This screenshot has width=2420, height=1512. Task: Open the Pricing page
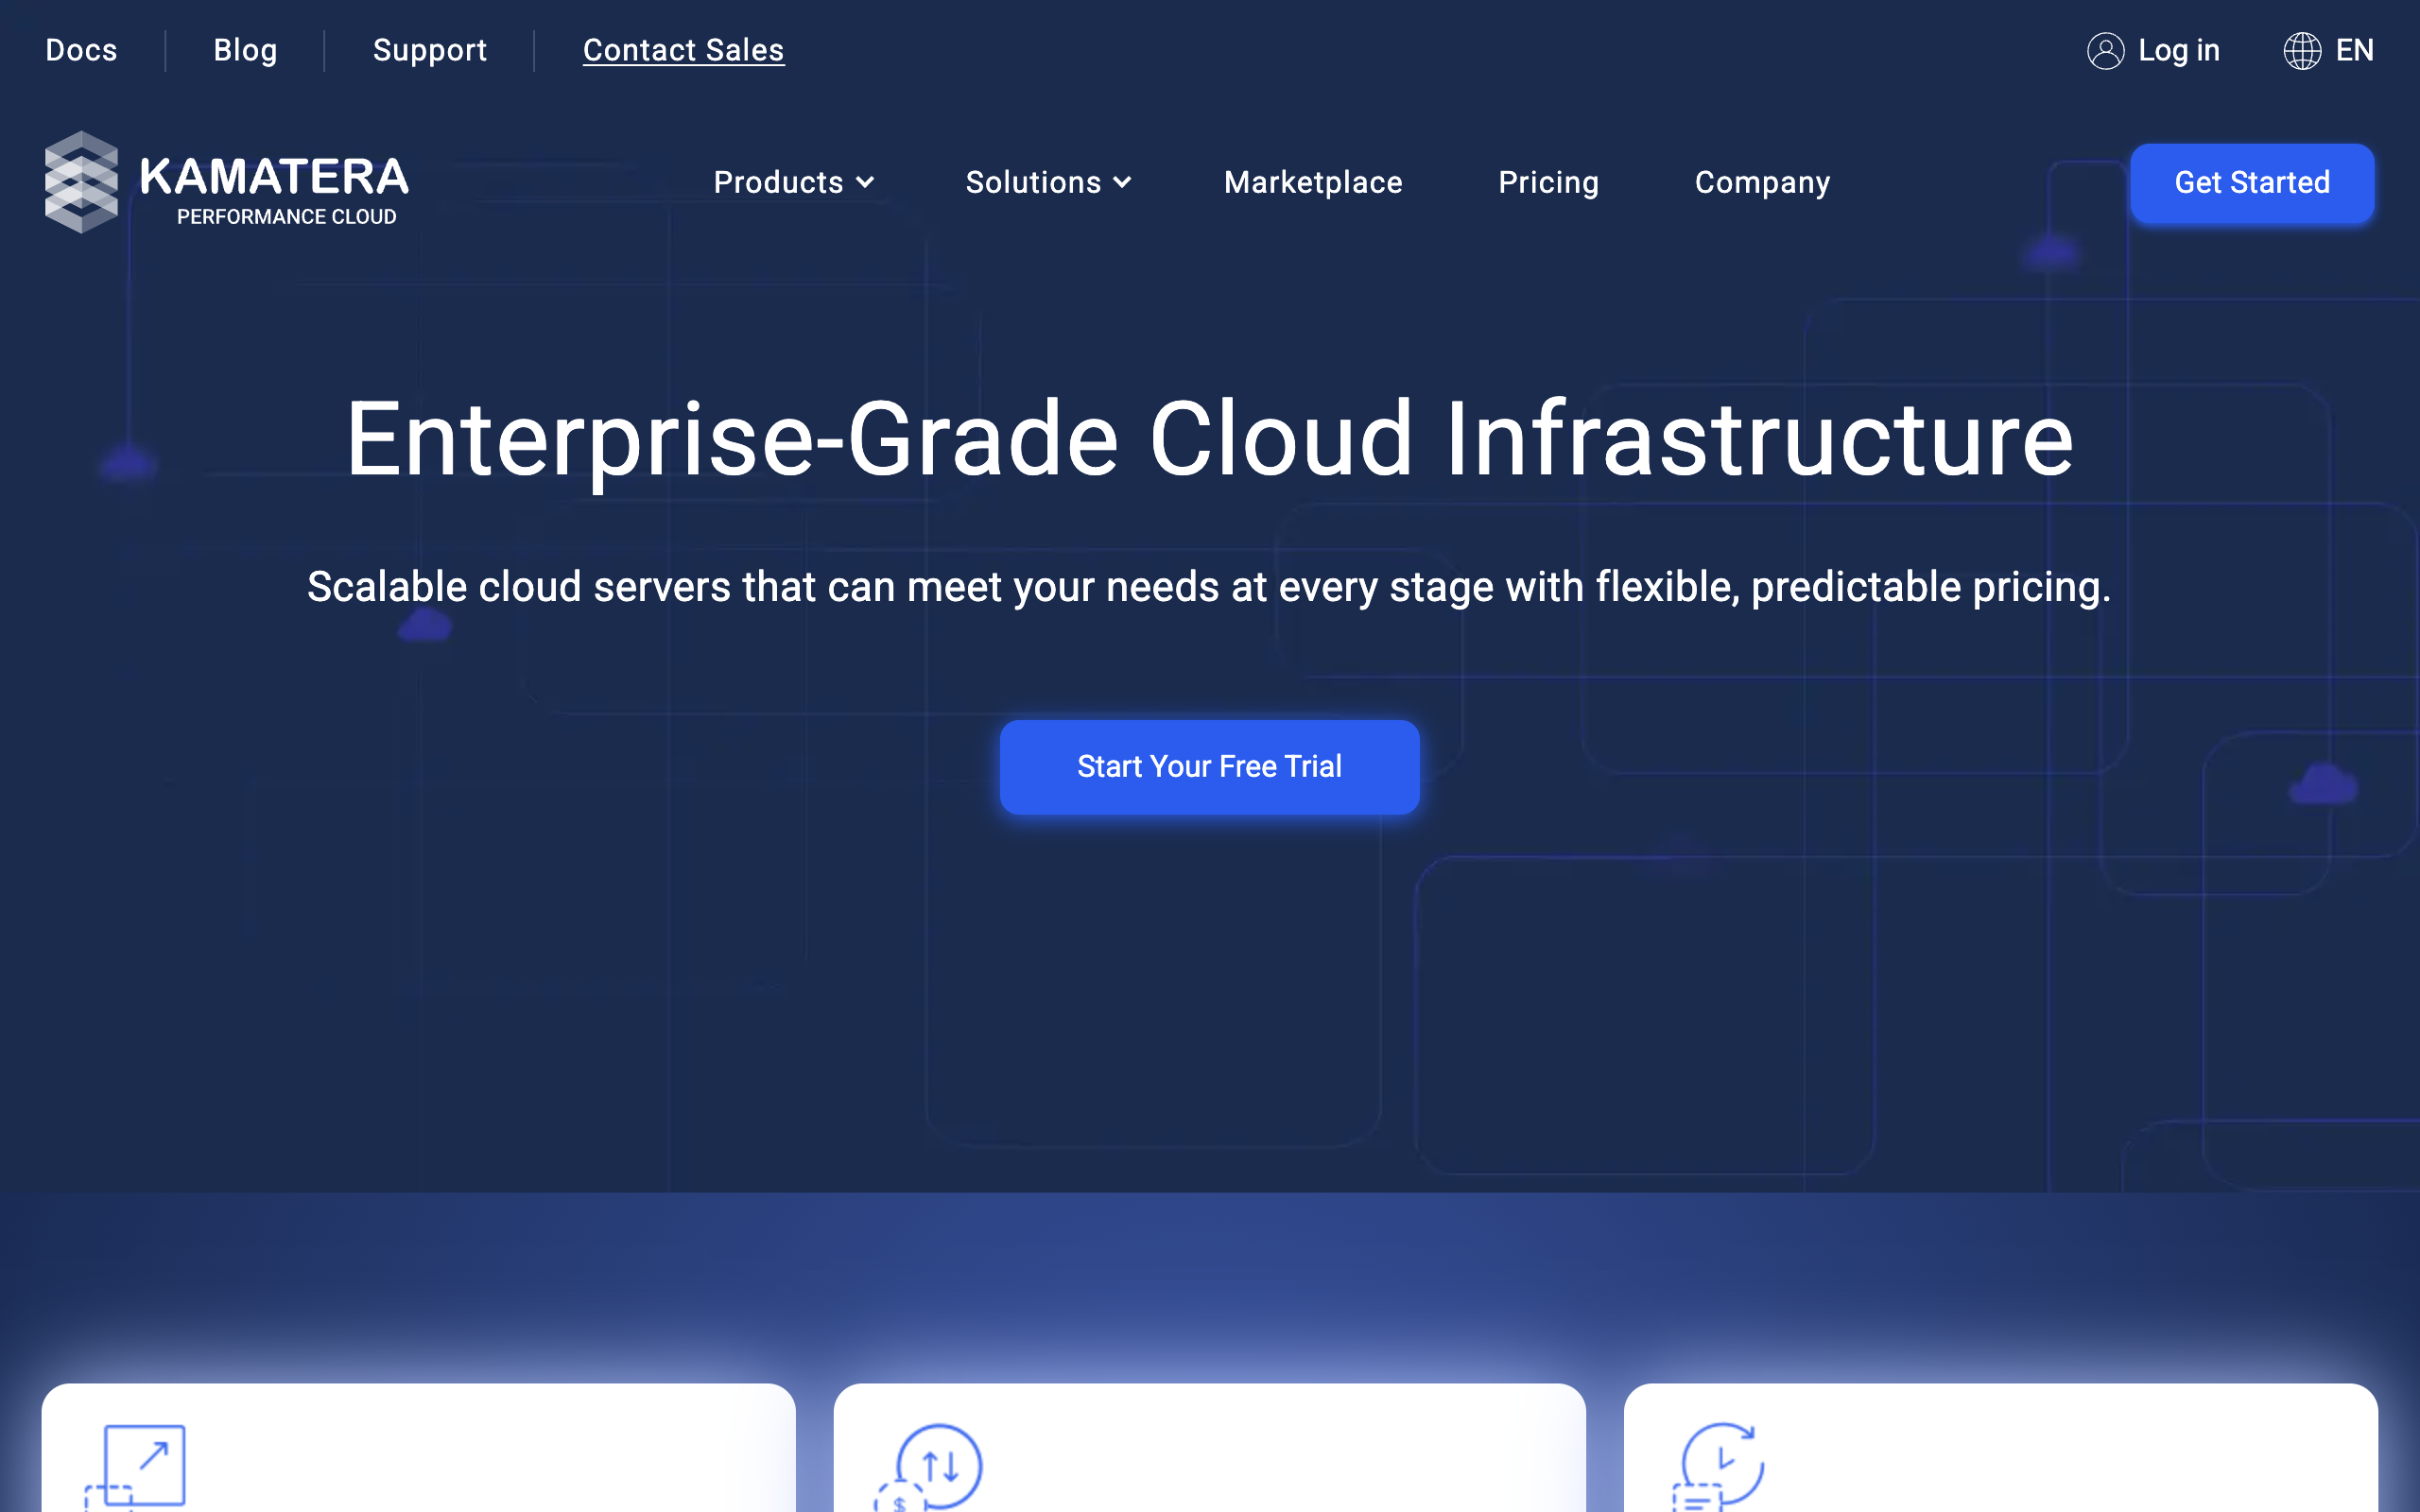point(1548,183)
